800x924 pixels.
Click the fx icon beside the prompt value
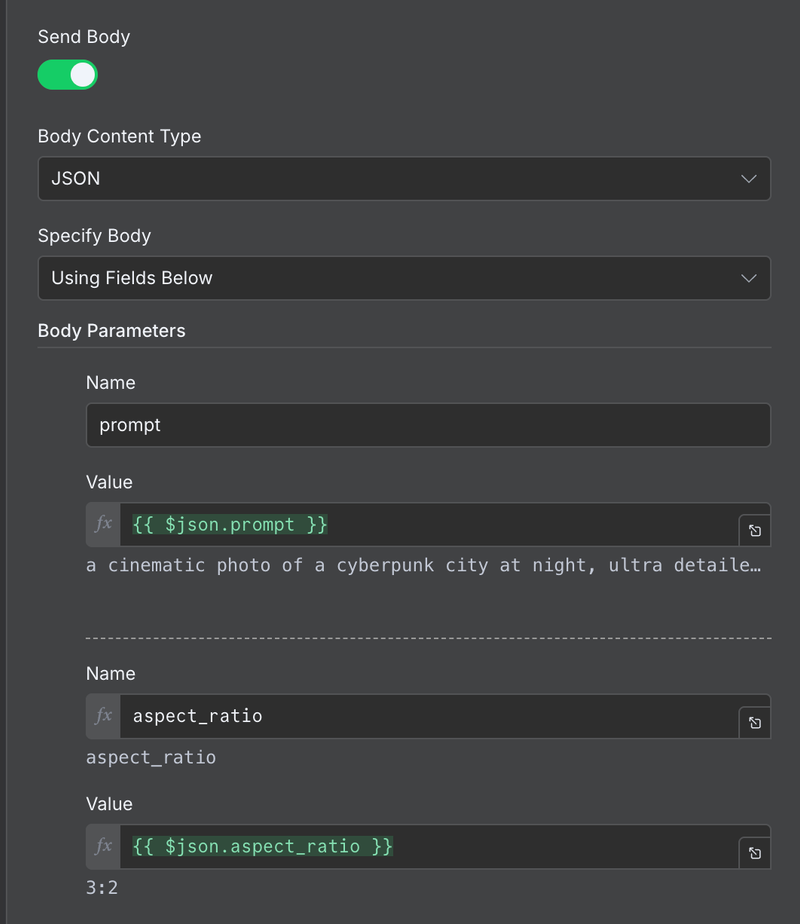pos(104,524)
